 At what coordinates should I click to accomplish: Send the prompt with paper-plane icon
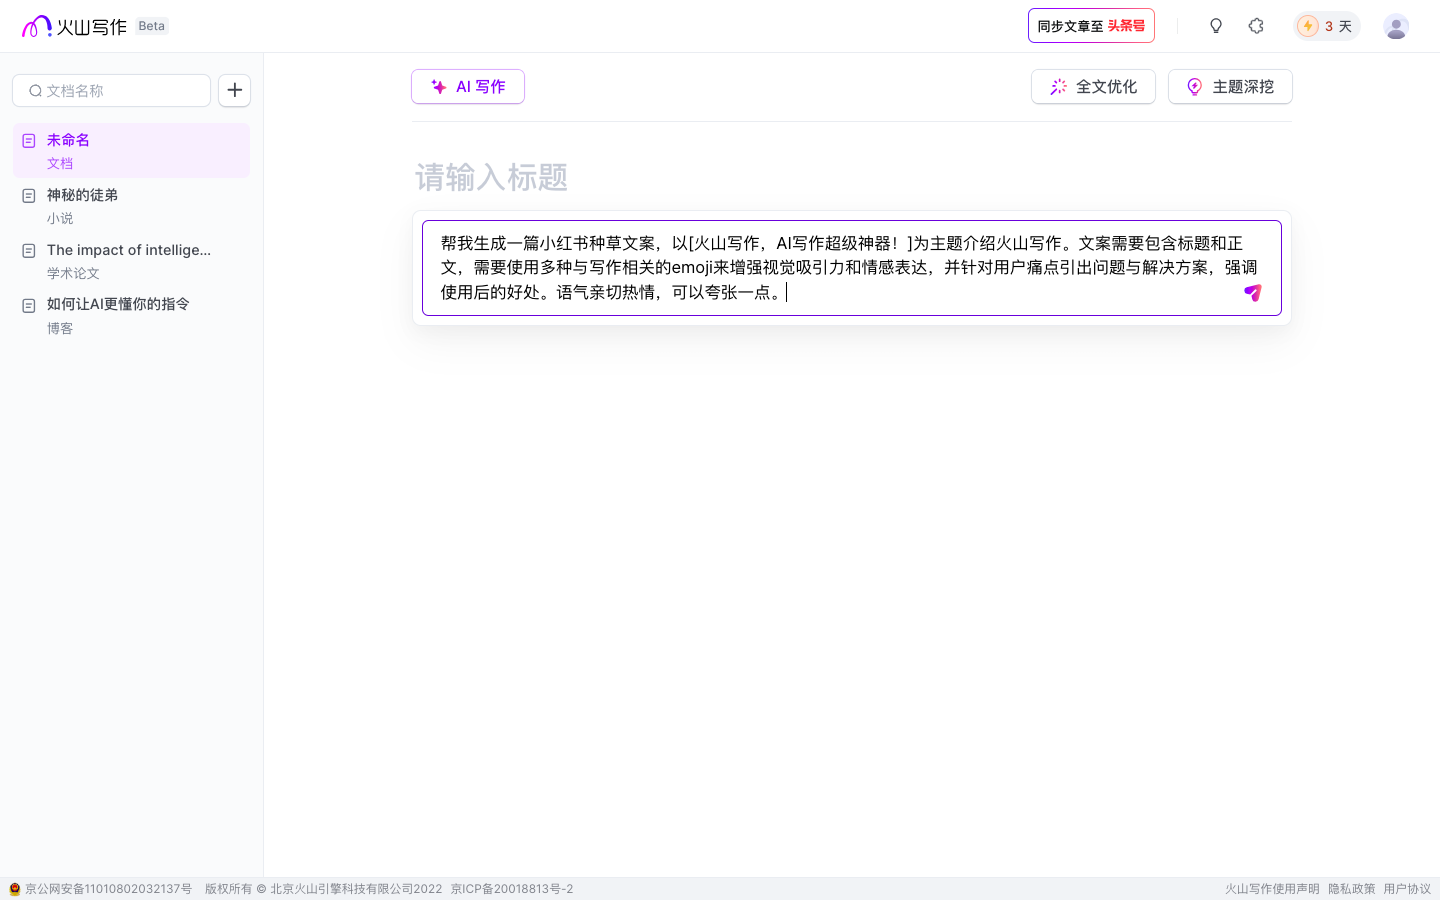1253,293
